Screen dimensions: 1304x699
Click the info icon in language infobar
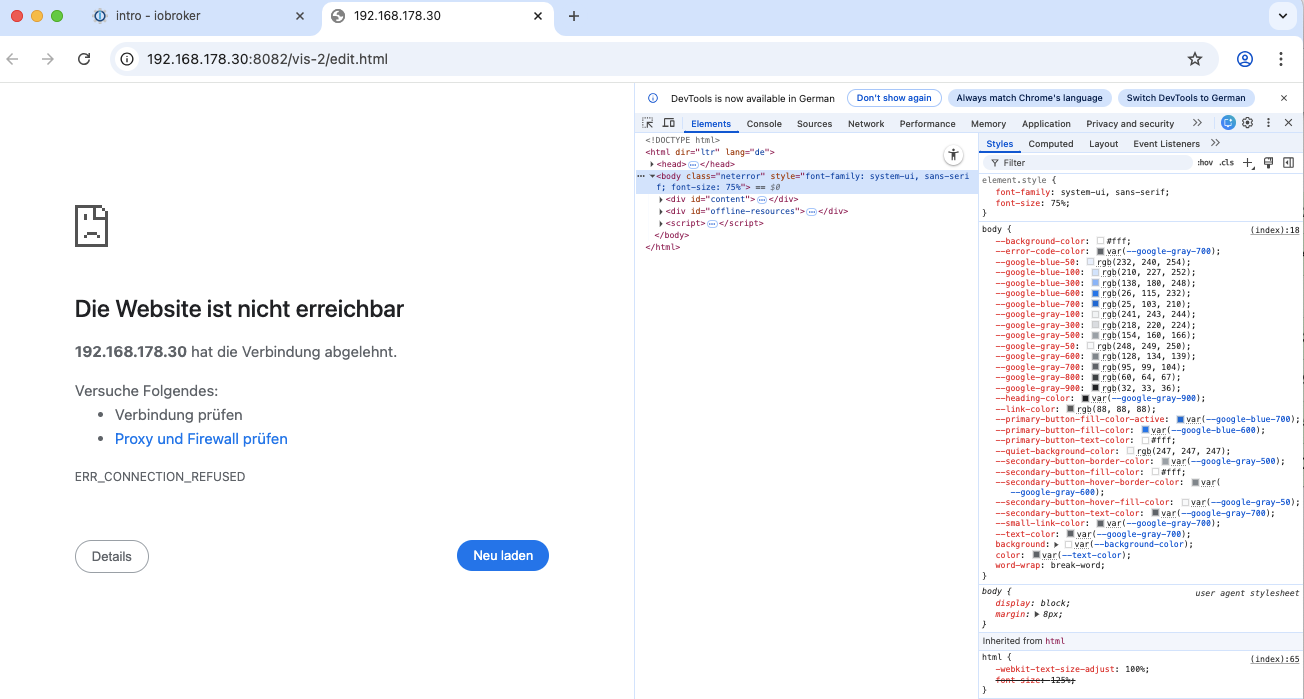[x=653, y=98]
